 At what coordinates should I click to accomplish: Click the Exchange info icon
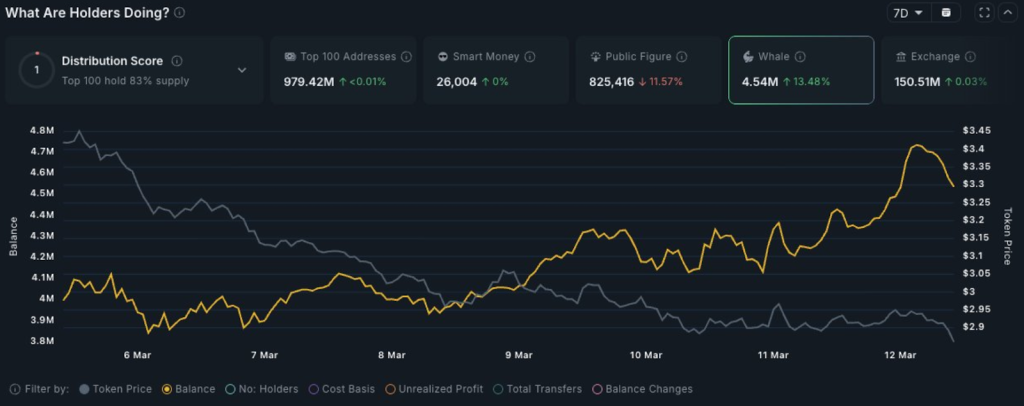(969, 57)
